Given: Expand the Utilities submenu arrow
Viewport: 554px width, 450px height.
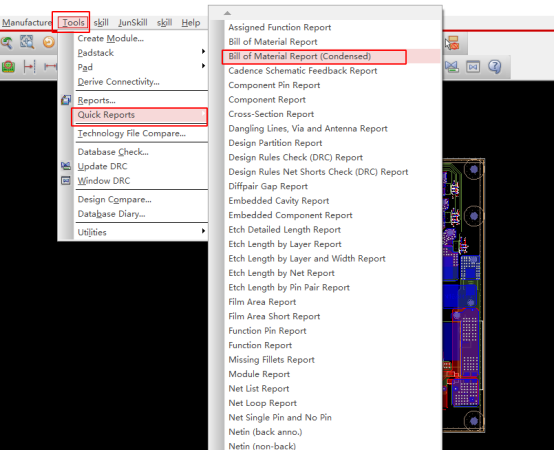Looking at the screenshot, I should (x=203, y=231).
